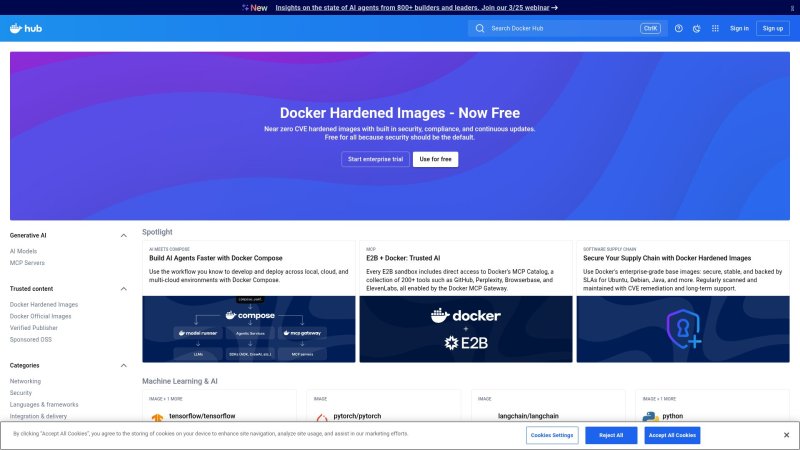The image size is (800, 450).
Task: Collapse the Categories section
Action: pos(123,366)
